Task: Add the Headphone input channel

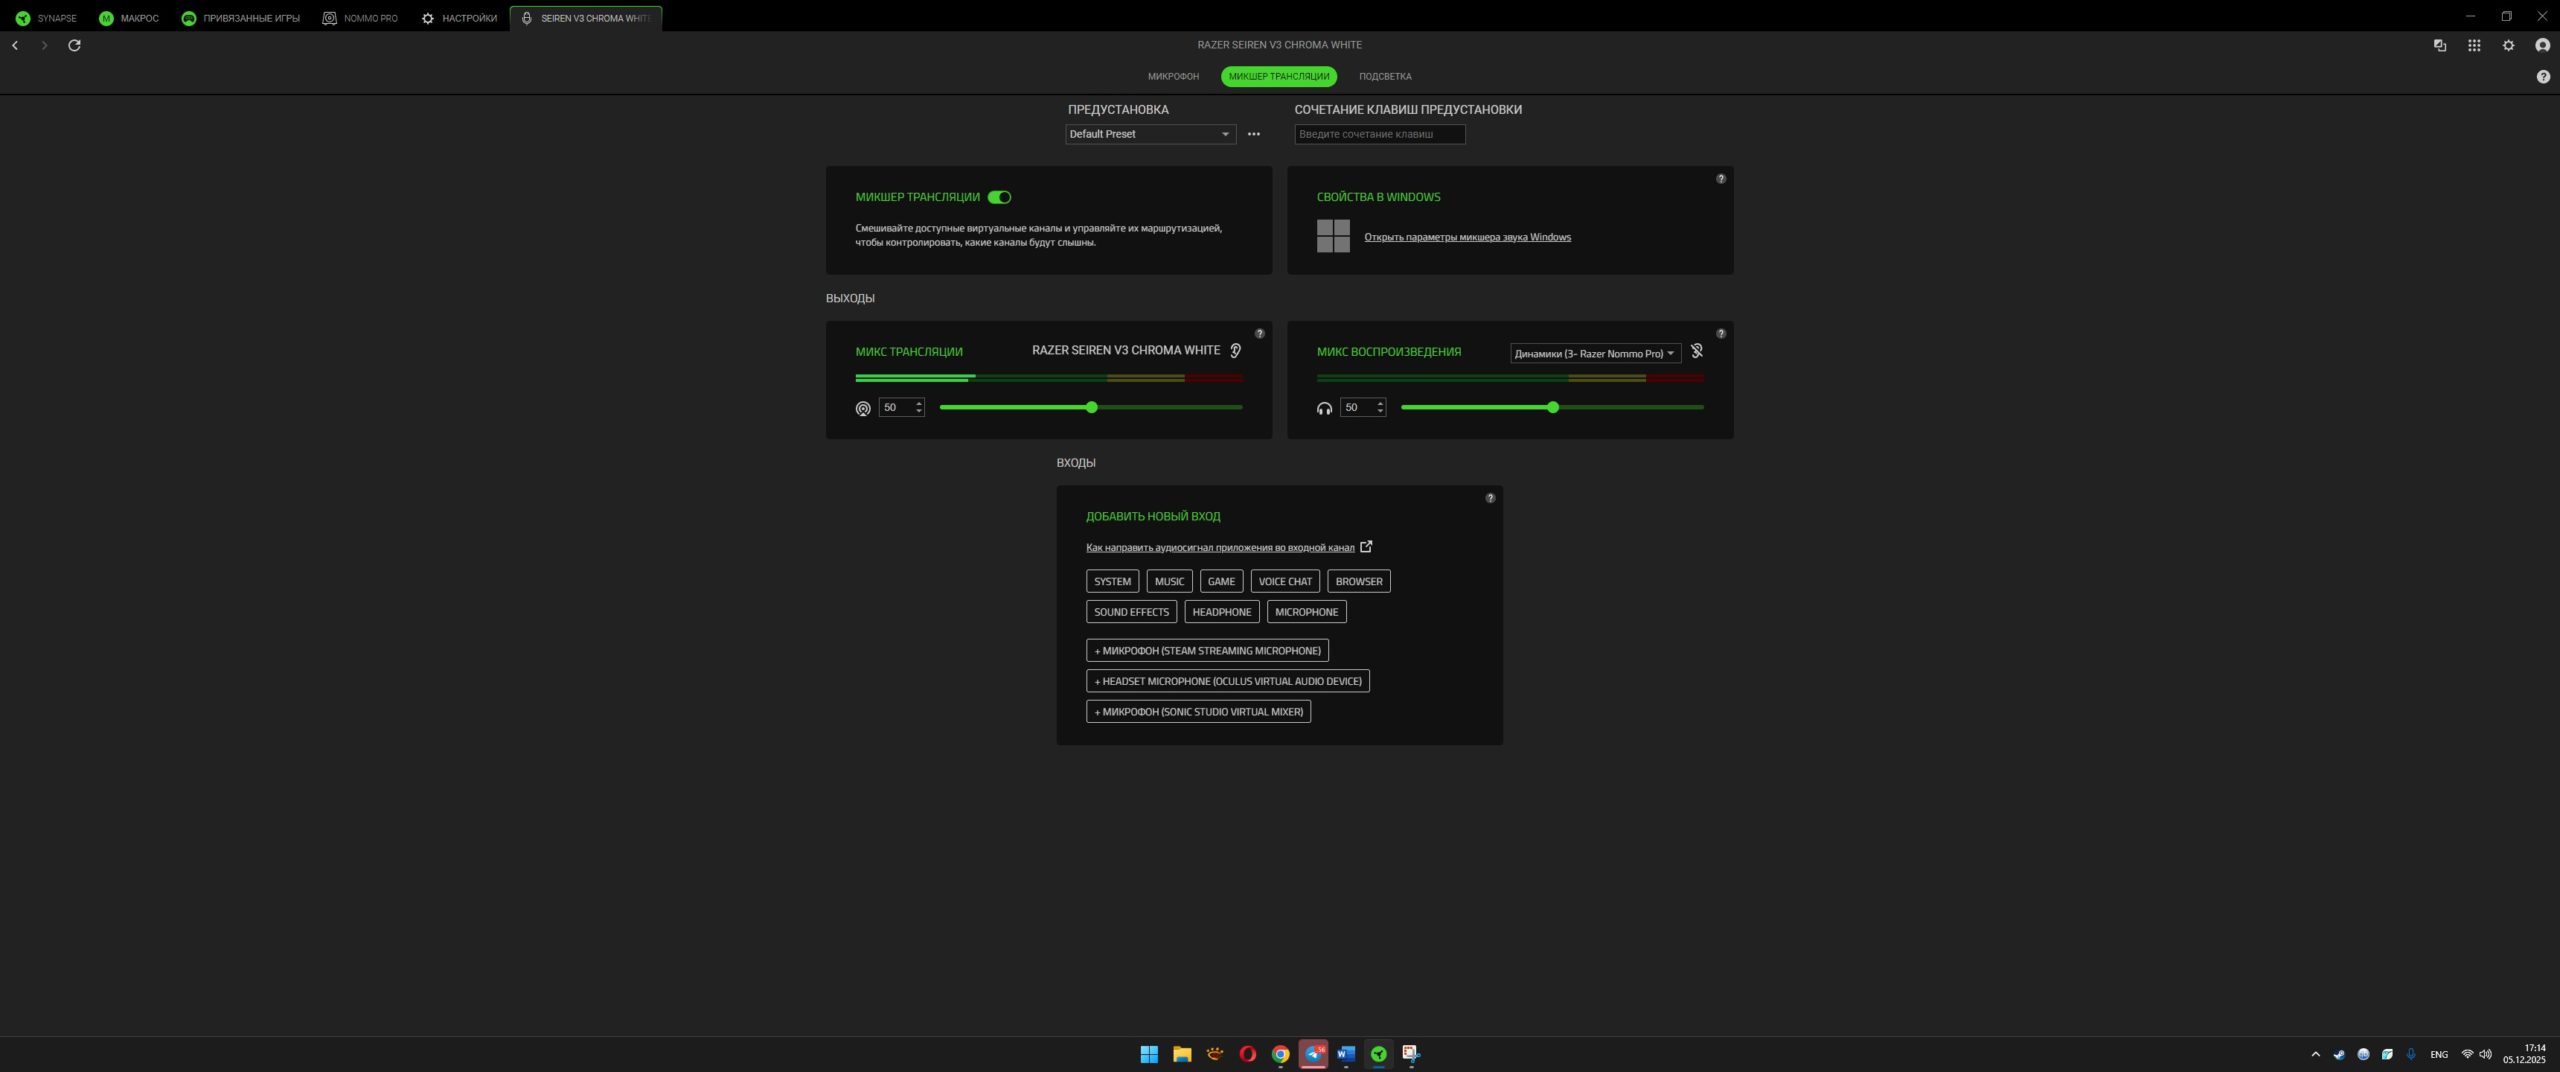Action: (1222, 612)
